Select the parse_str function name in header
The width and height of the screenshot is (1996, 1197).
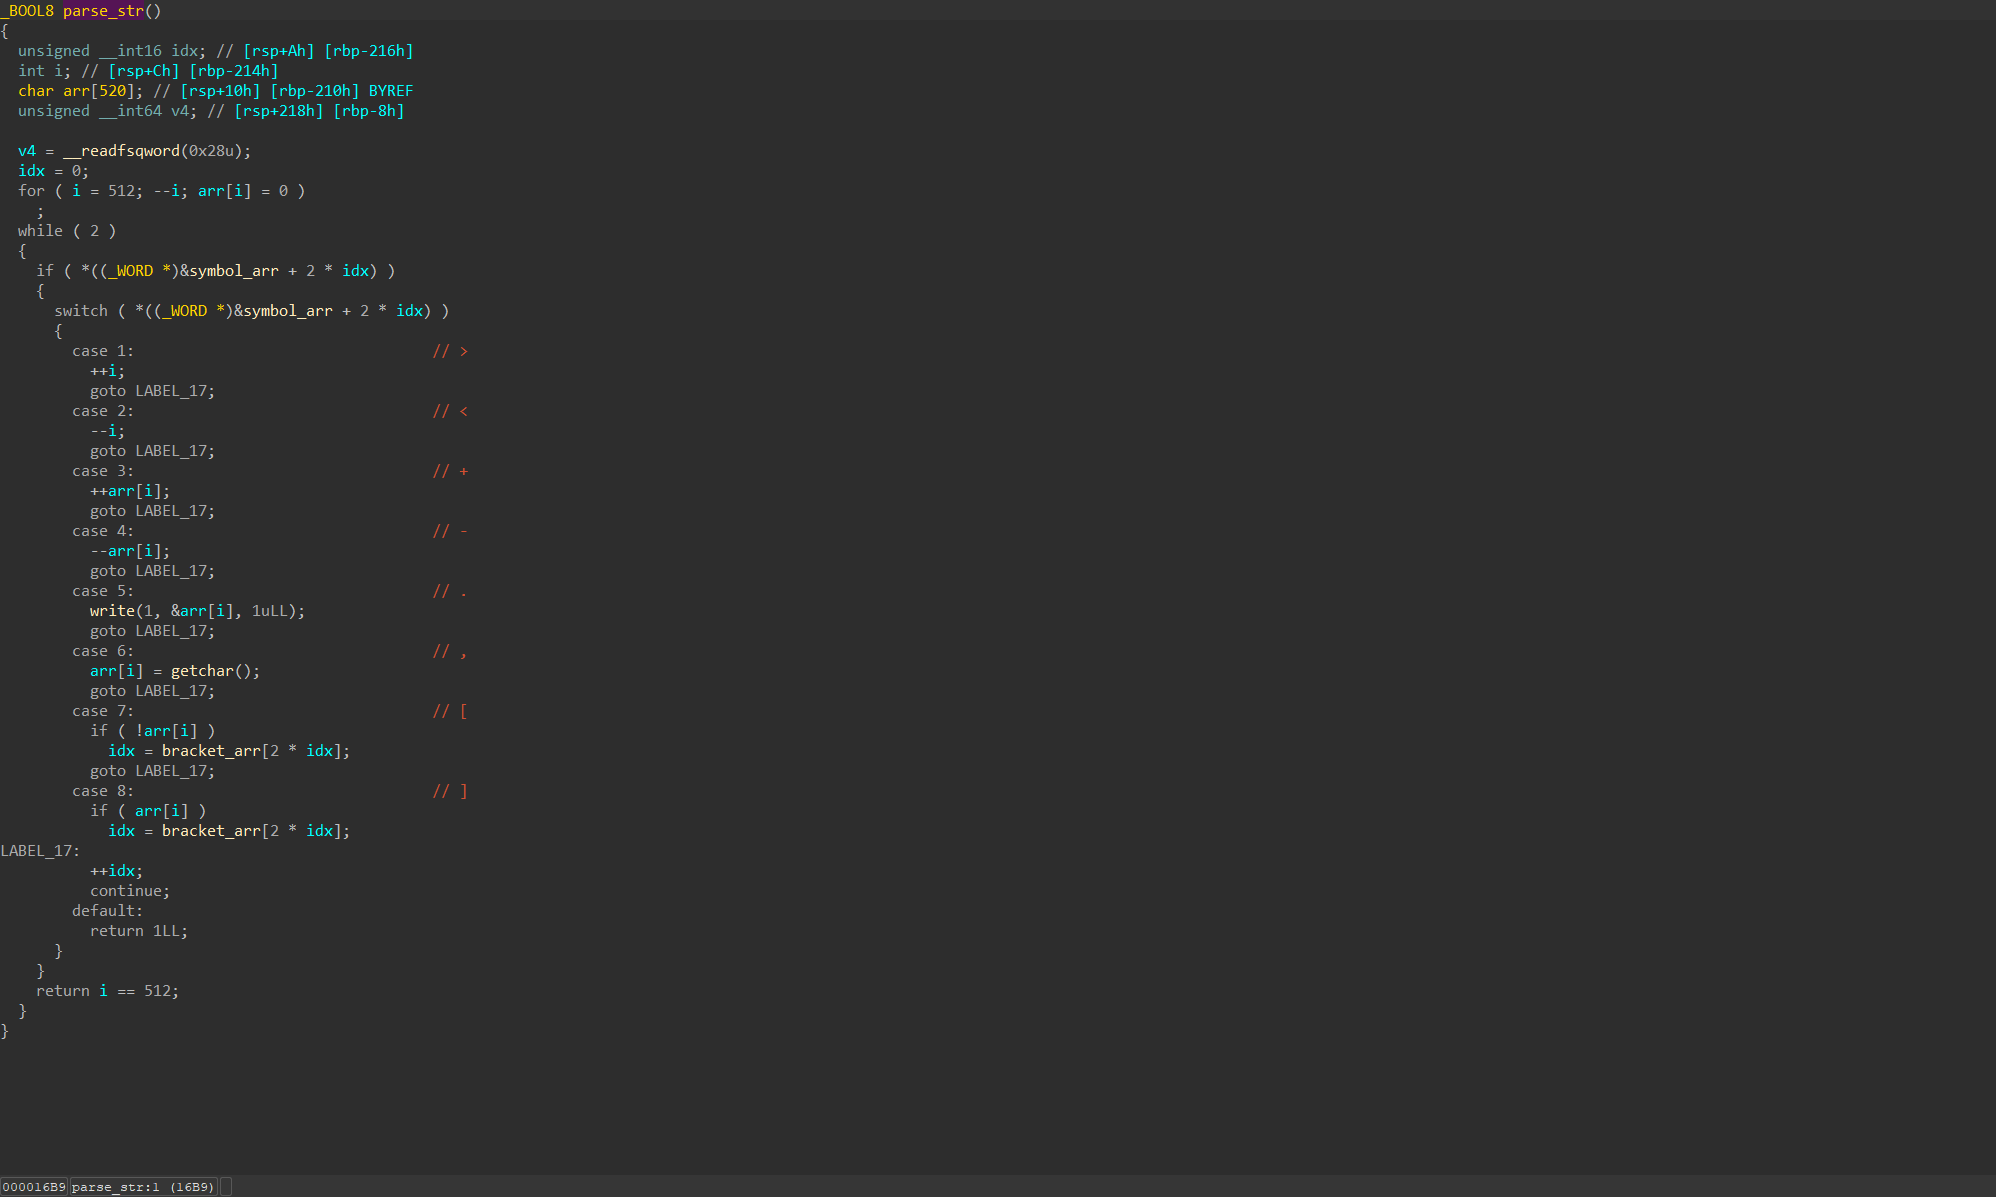tap(103, 11)
